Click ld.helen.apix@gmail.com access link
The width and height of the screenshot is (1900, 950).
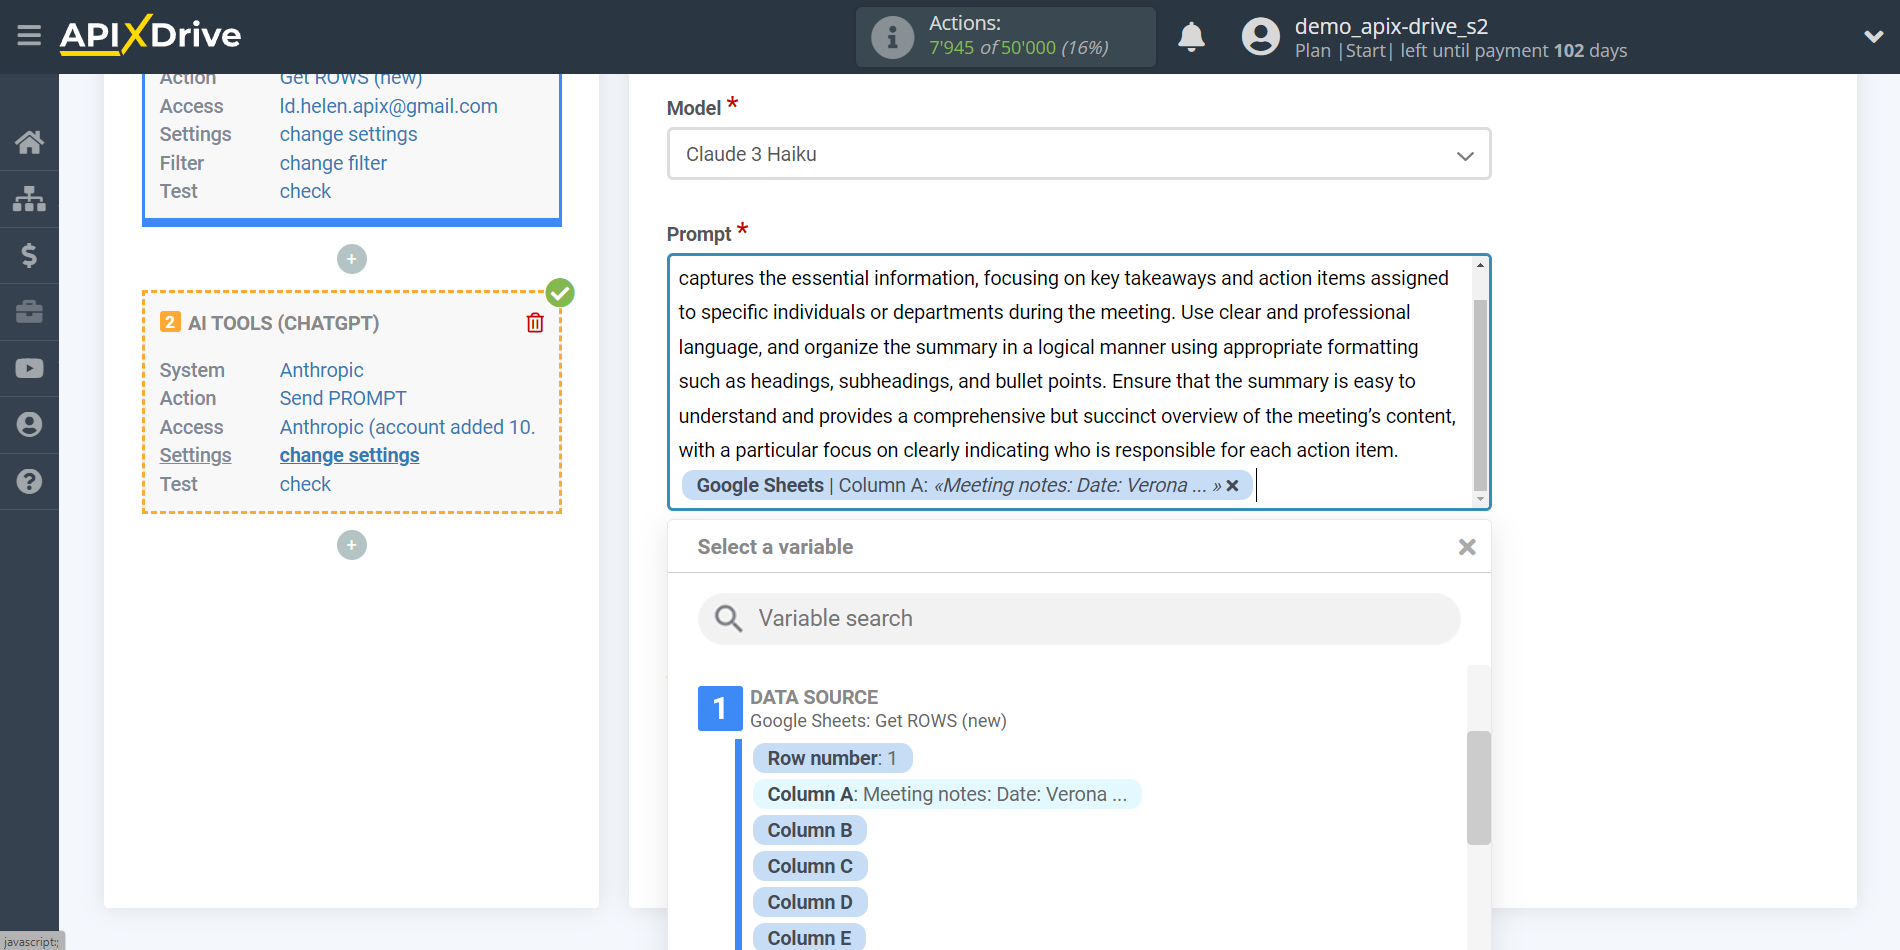388,106
